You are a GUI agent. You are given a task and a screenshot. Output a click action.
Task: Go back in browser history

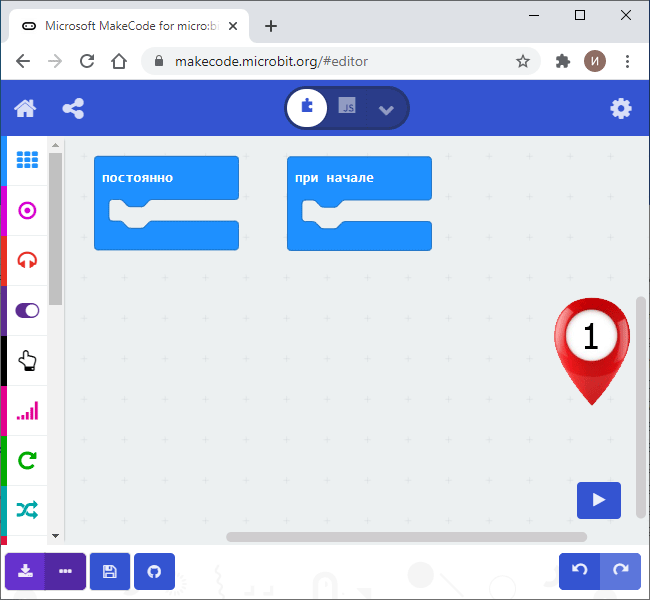coord(23,61)
